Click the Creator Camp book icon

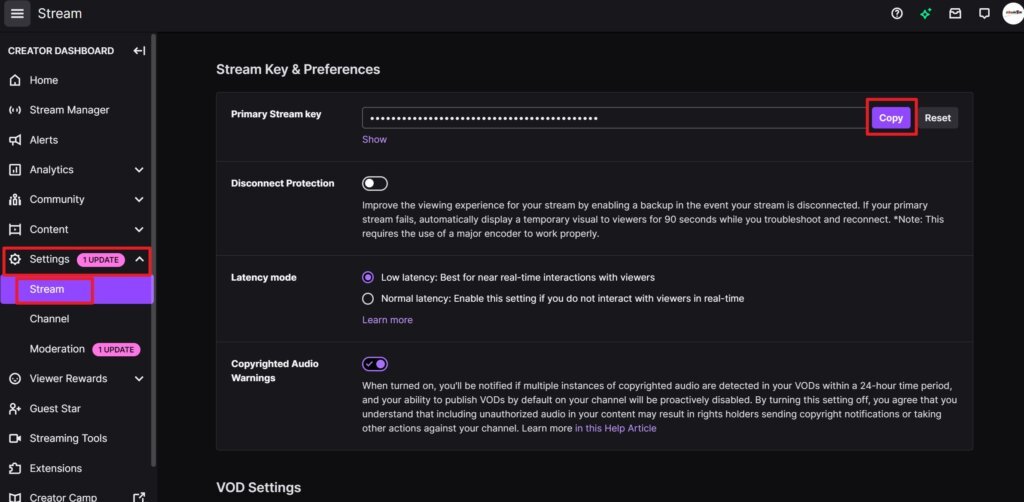[15, 497]
